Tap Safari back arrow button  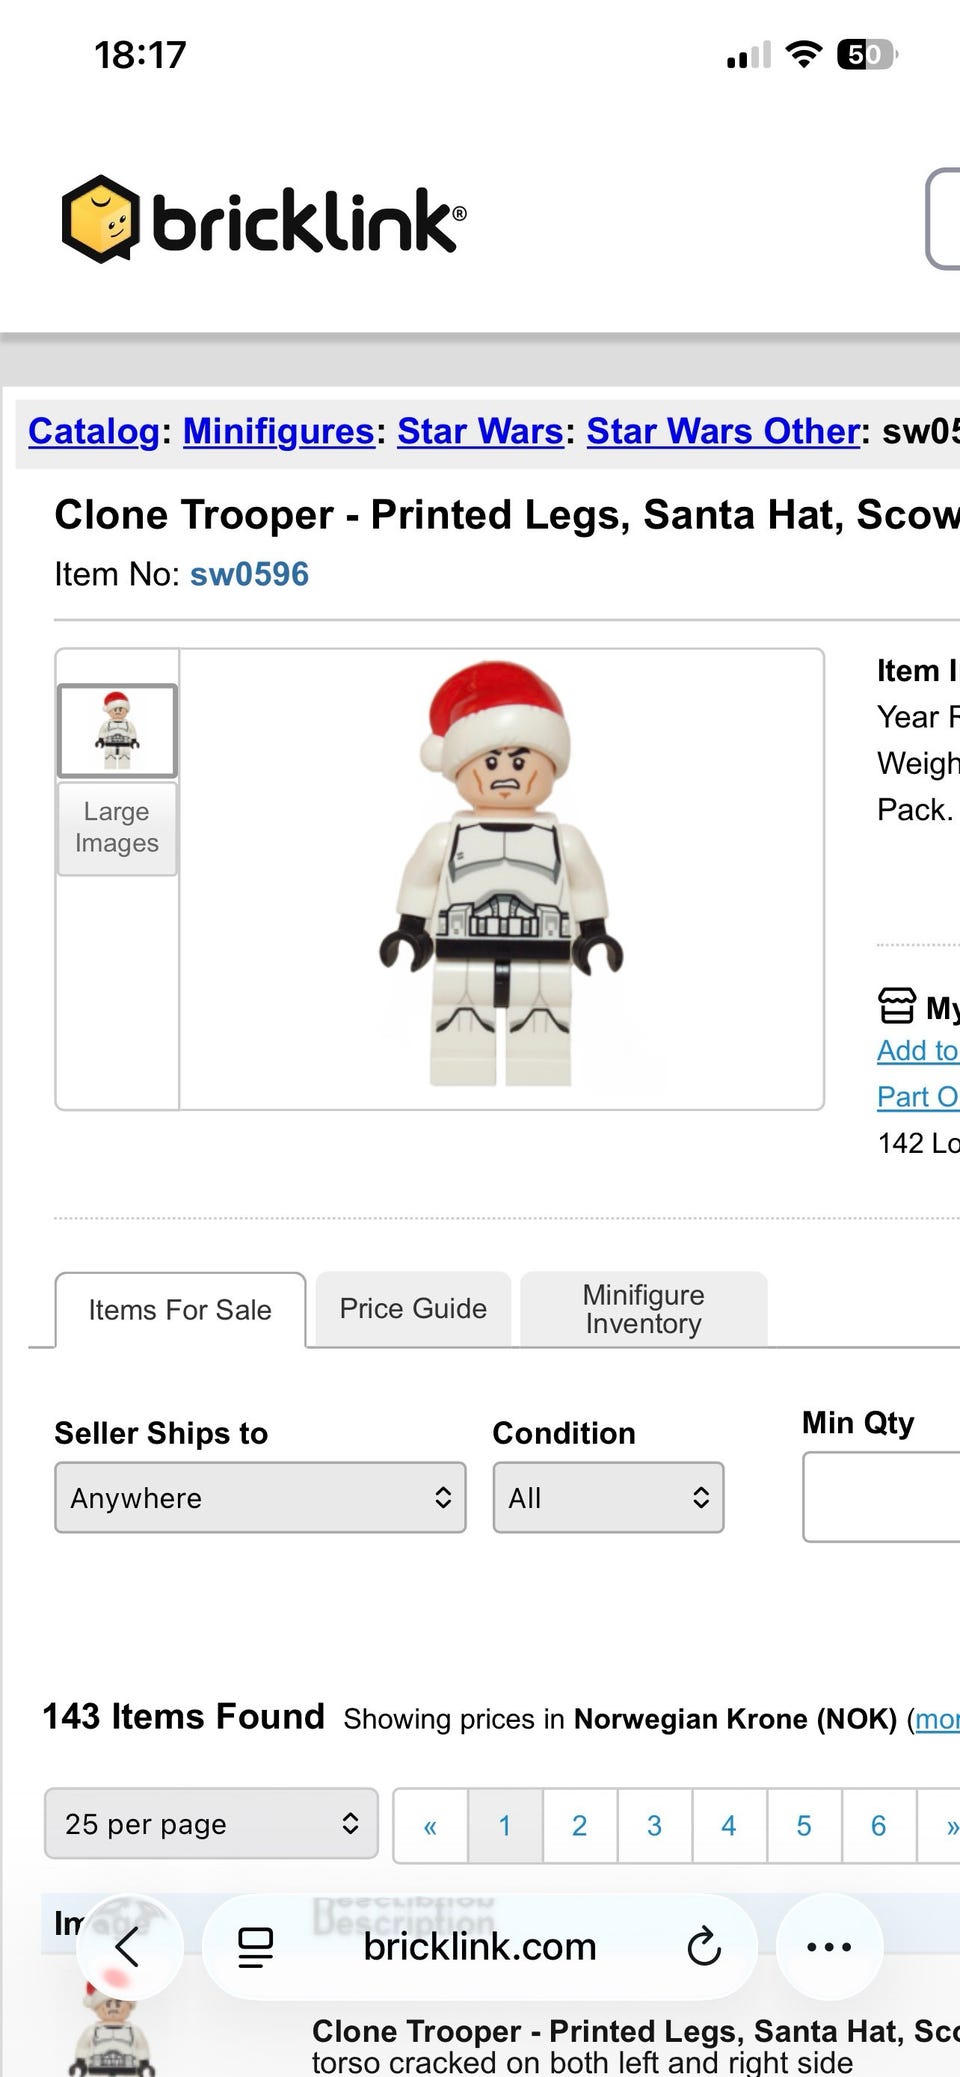pos(129,1947)
